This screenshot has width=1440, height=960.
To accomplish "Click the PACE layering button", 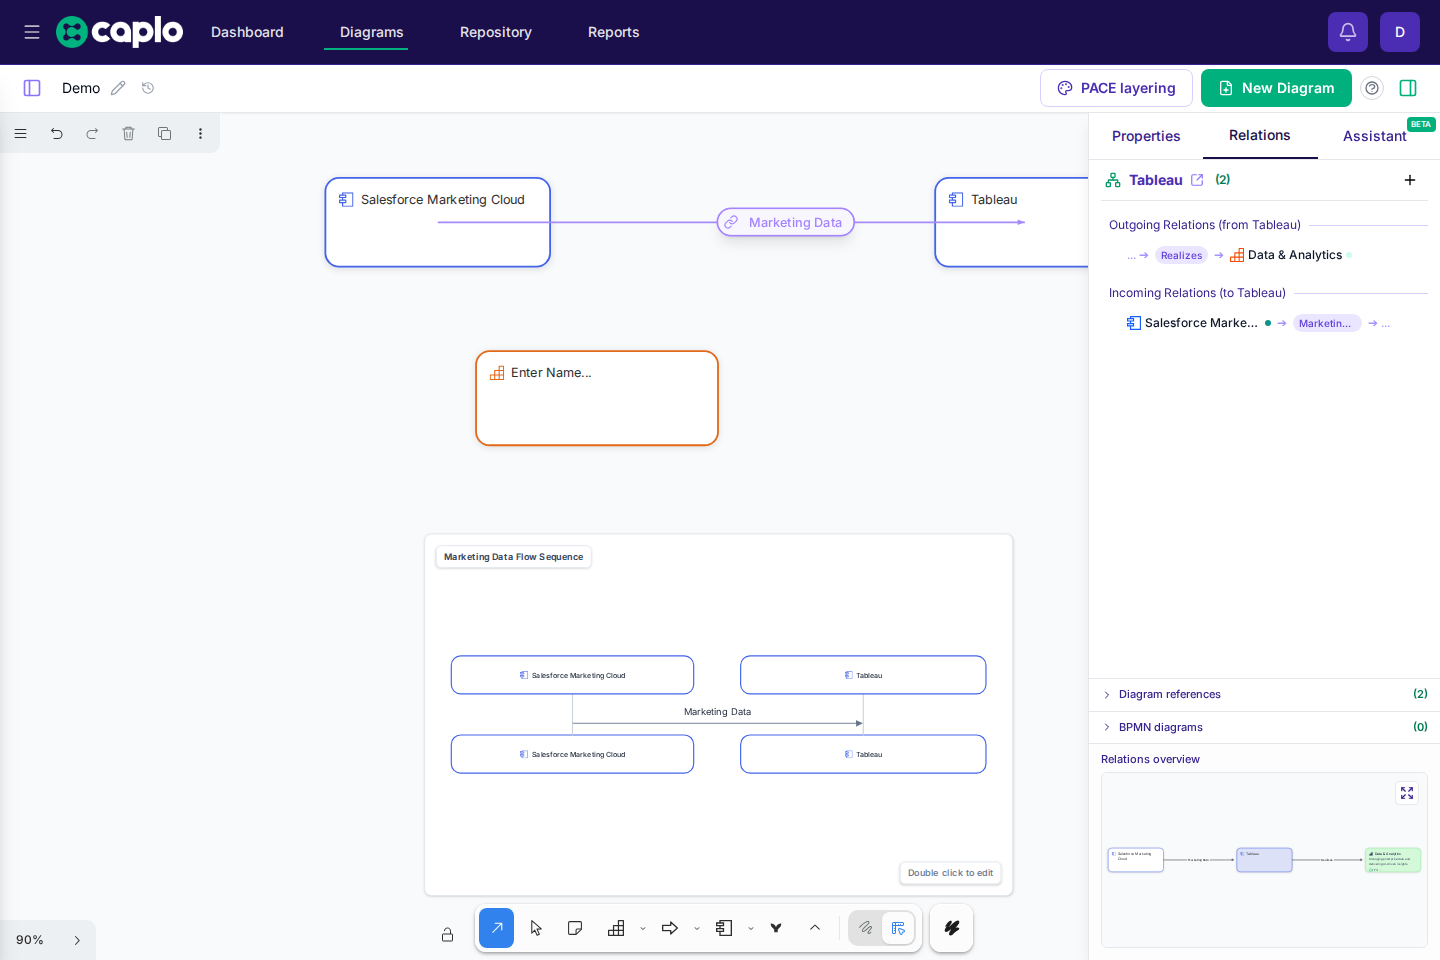I will [1116, 88].
